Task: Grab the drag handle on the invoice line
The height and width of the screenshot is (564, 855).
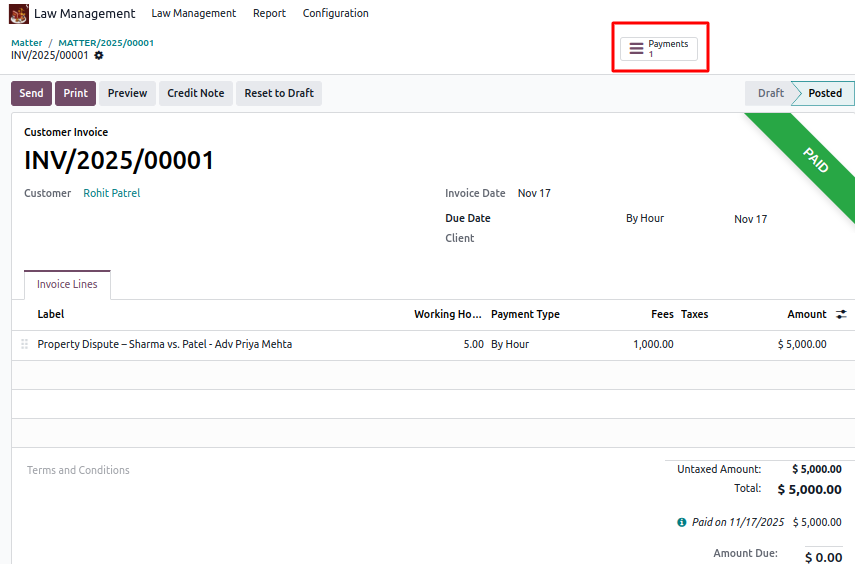Action: point(25,344)
